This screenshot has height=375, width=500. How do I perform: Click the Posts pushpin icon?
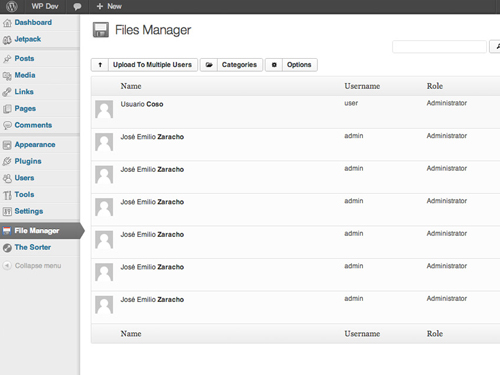7,59
